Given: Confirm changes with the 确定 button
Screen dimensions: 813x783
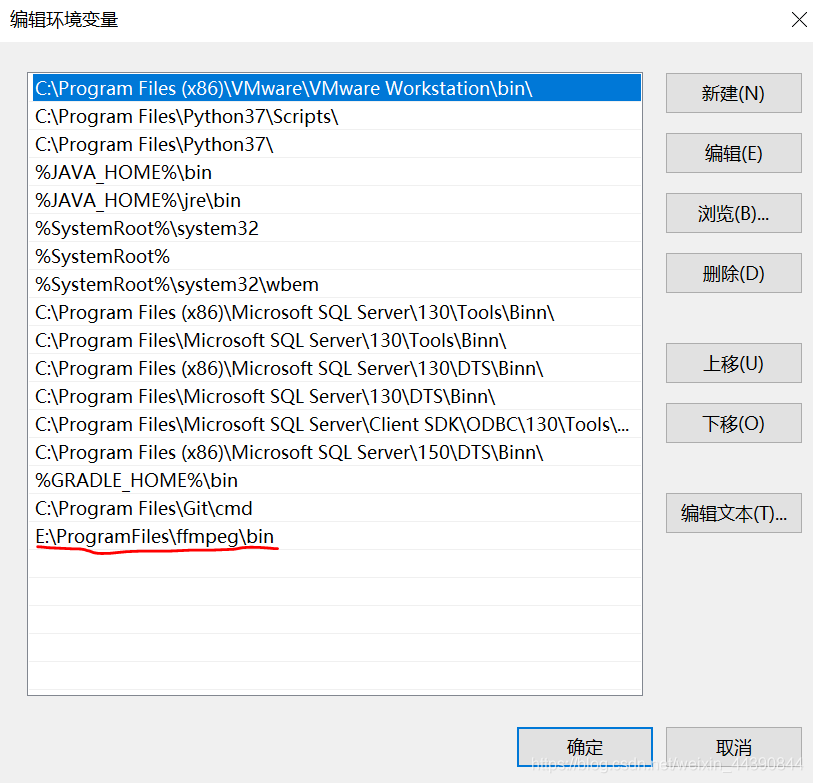Looking at the screenshot, I should (x=584, y=747).
